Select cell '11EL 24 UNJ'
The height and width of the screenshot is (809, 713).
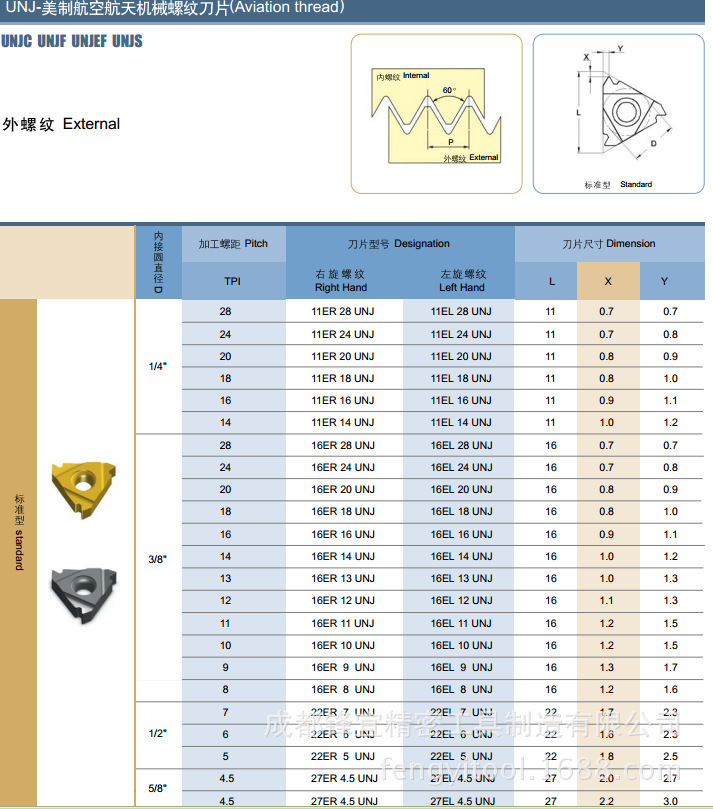tap(461, 334)
